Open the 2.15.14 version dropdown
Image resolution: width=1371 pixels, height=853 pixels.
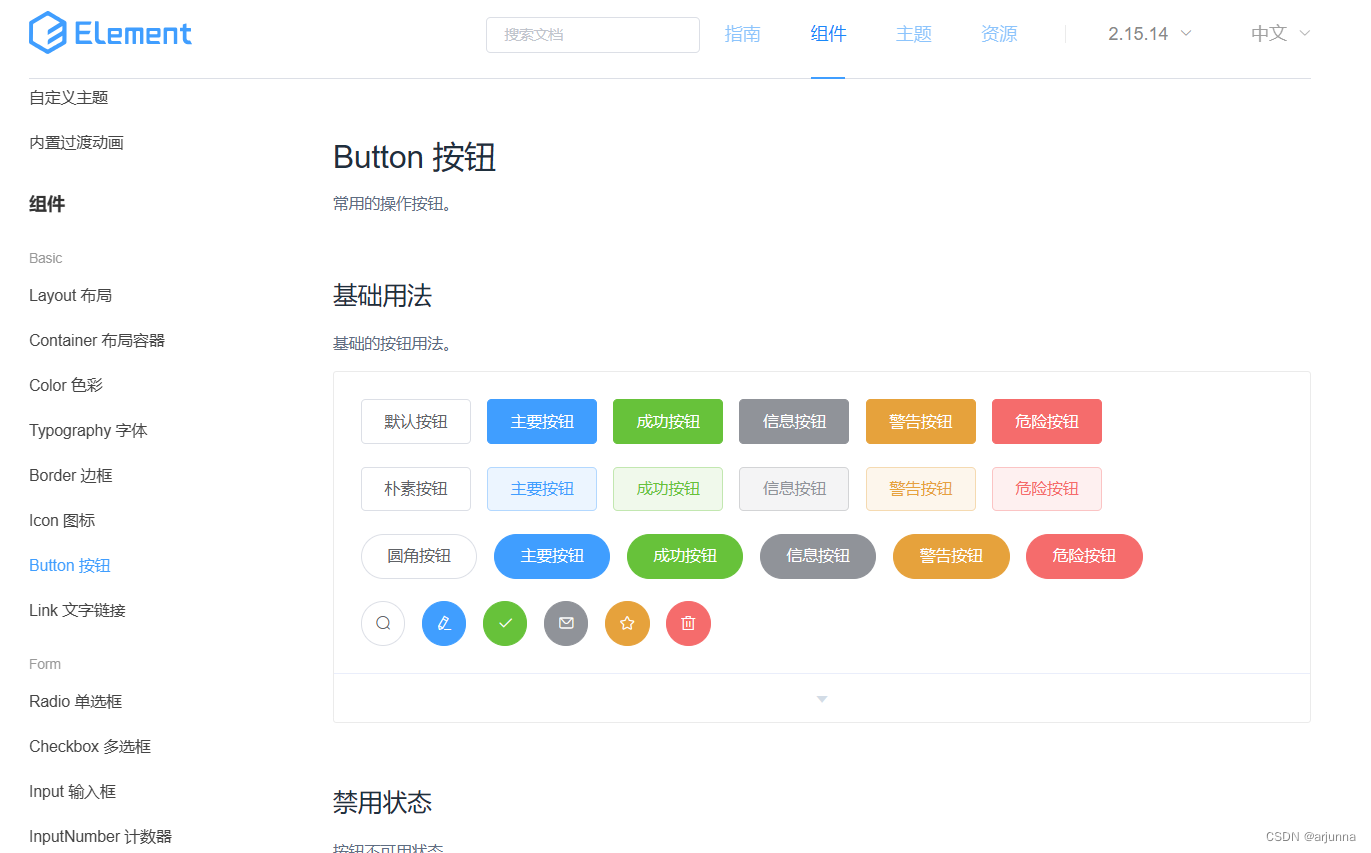(1150, 33)
